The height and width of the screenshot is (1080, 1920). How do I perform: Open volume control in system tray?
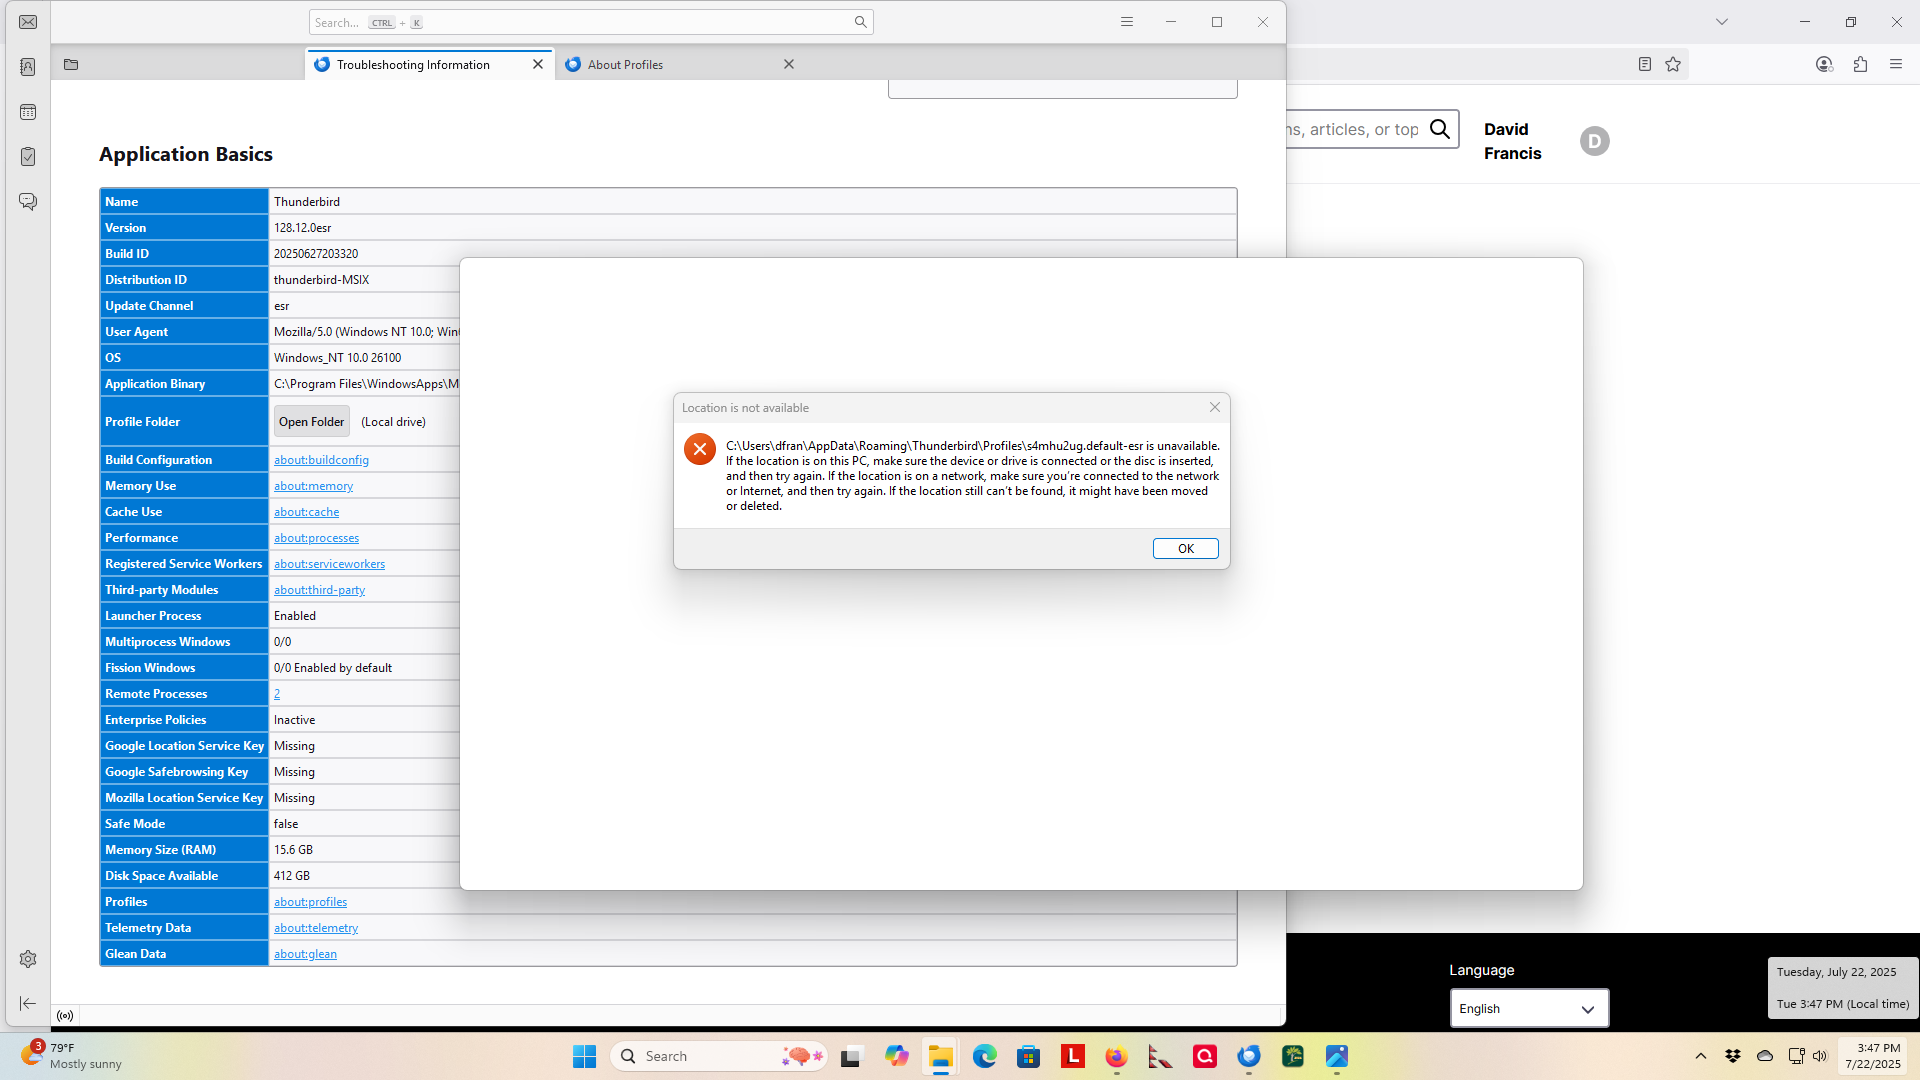point(1820,1056)
